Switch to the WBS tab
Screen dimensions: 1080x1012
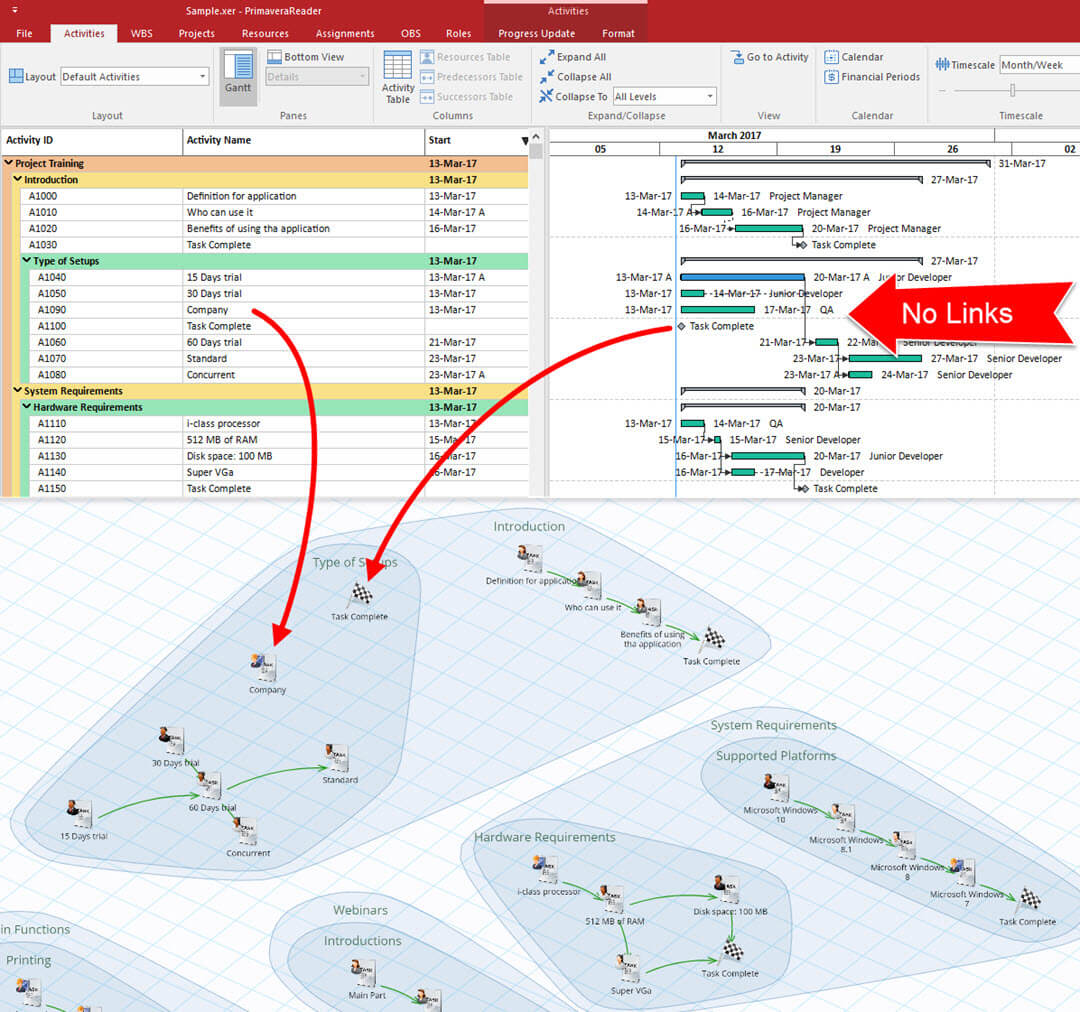coord(142,33)
